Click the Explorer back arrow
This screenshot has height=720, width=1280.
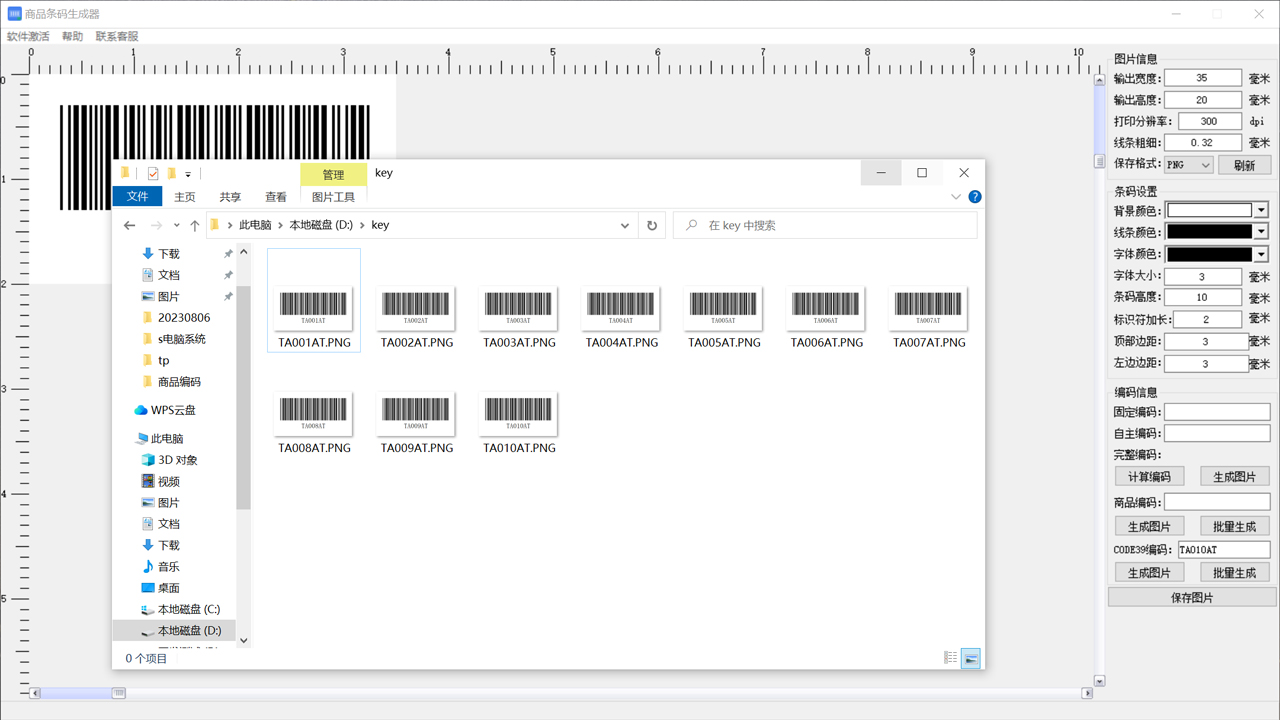pyautogui.click(x=129, y=226)
